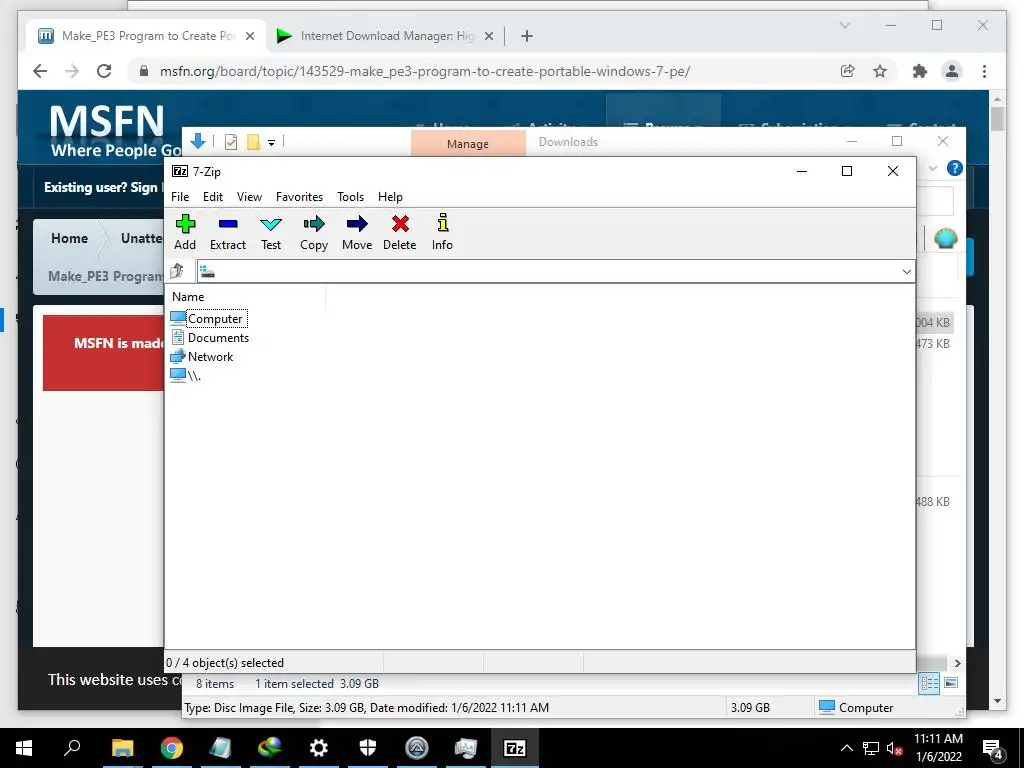Click the New folder icon in Explorer toolbar
This screenshot has height=768, width=1024.
(x=253, y=142)
